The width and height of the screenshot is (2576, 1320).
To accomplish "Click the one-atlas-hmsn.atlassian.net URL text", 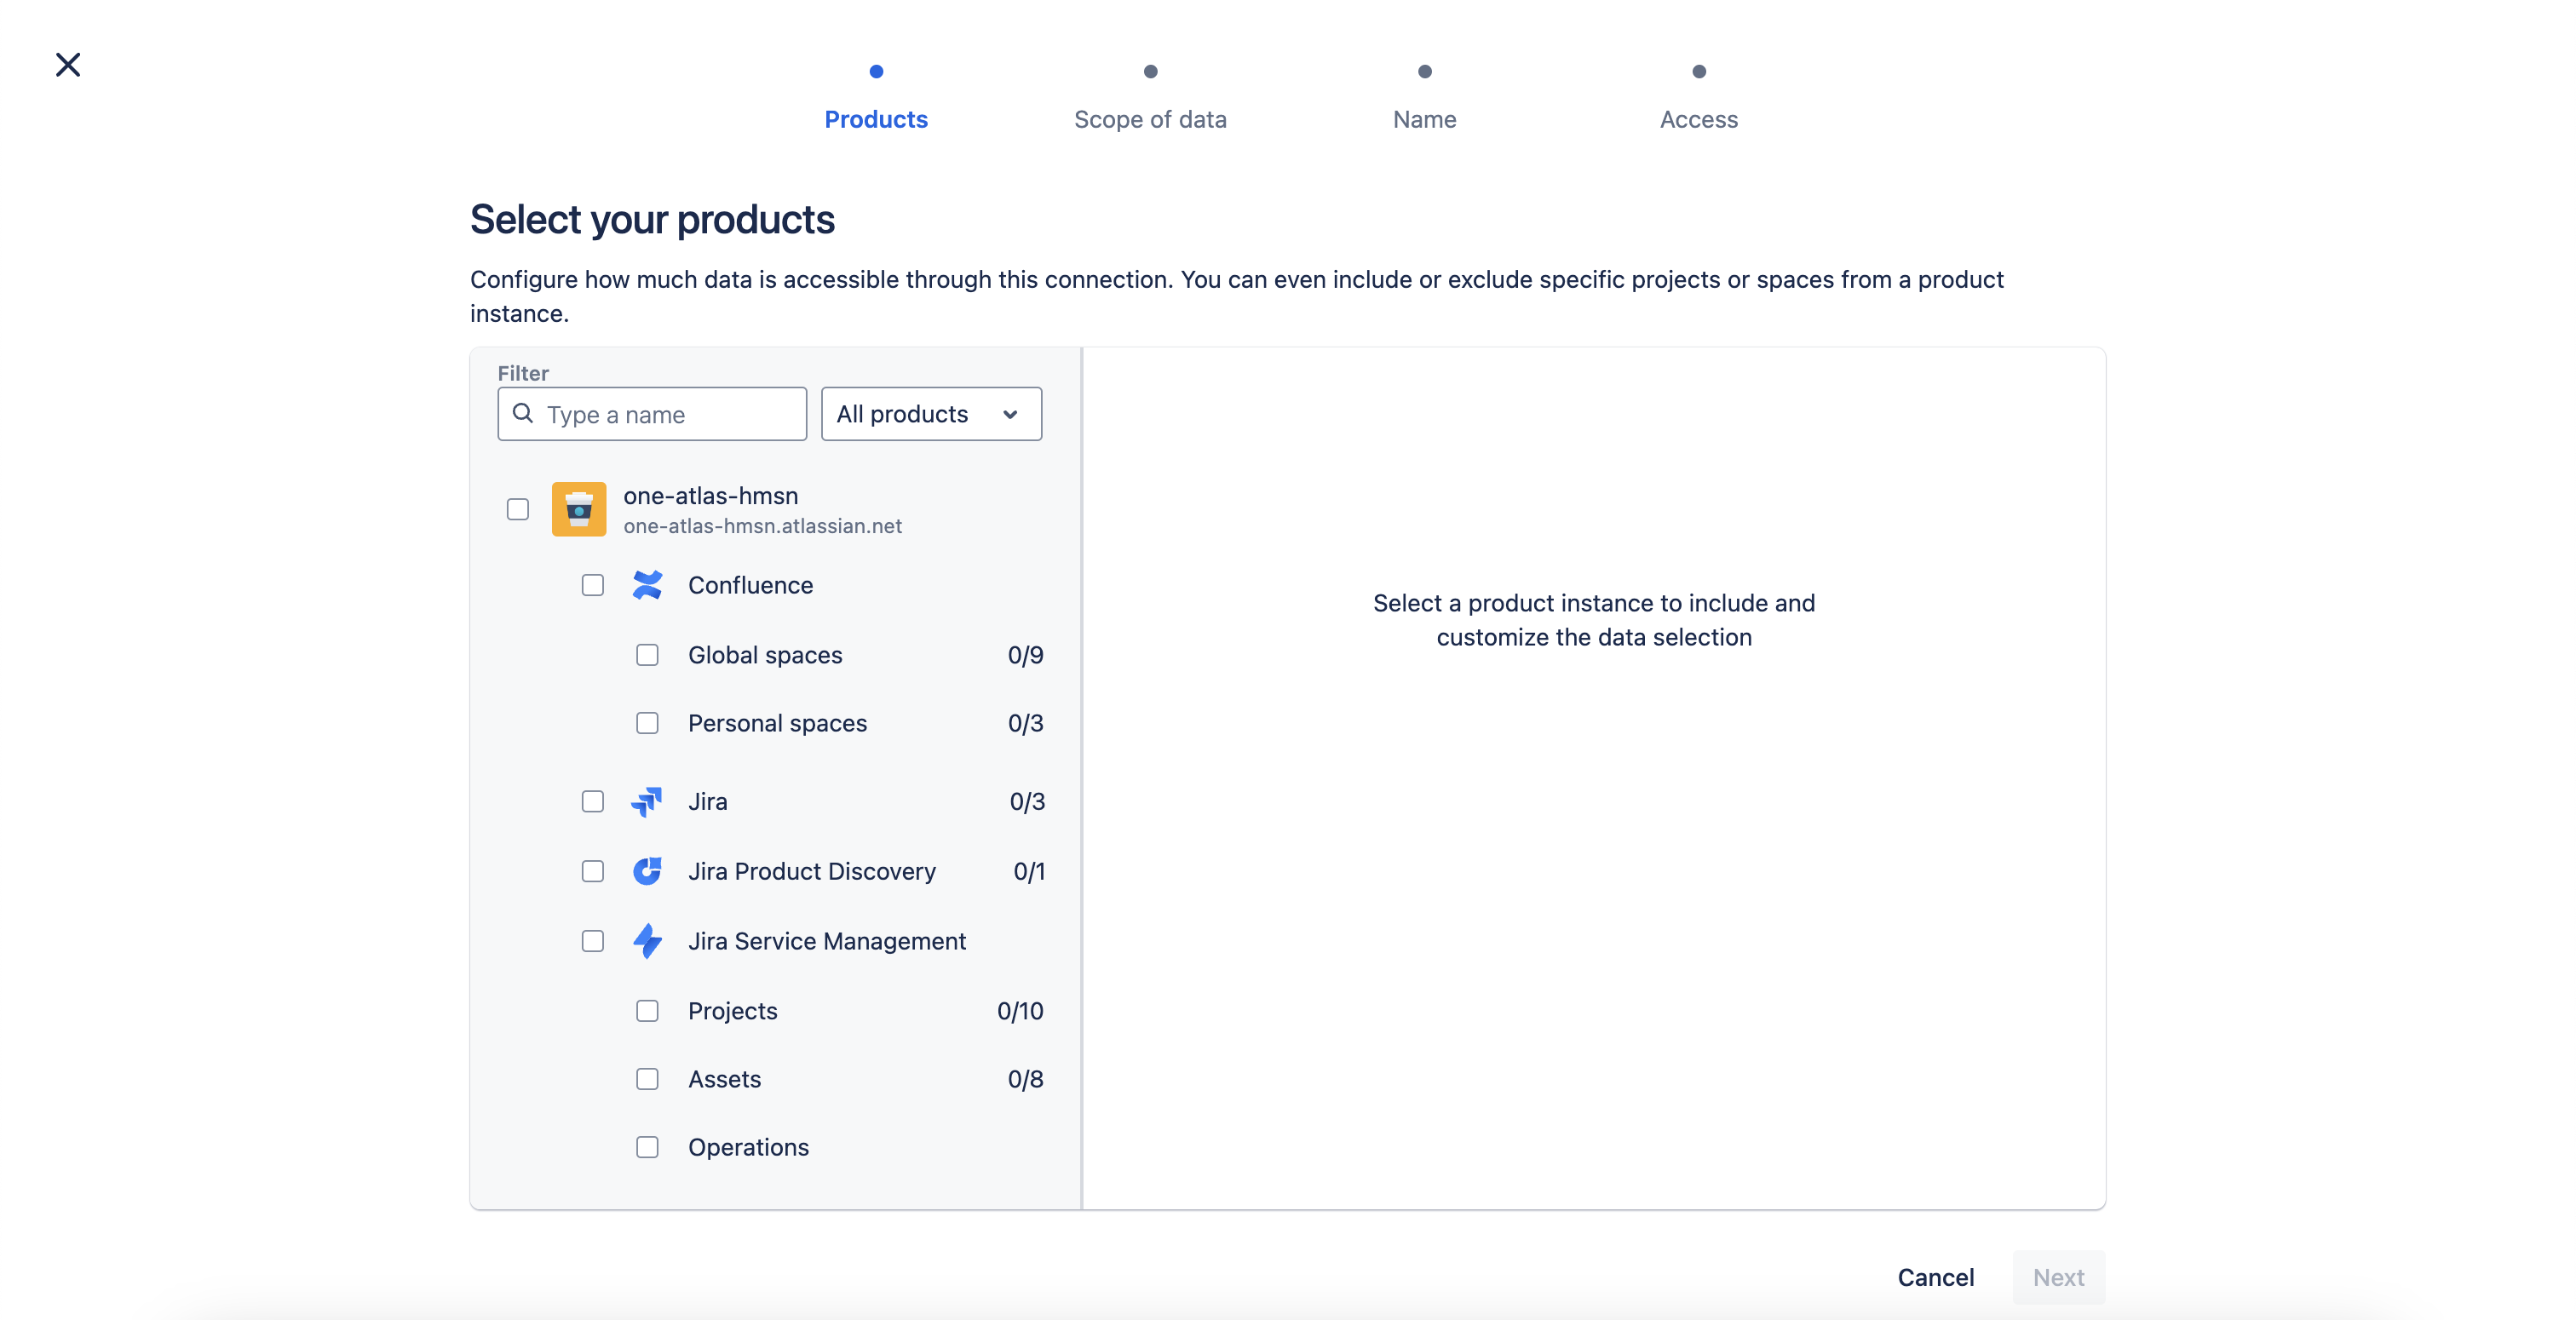I will [x=762, y=526].
